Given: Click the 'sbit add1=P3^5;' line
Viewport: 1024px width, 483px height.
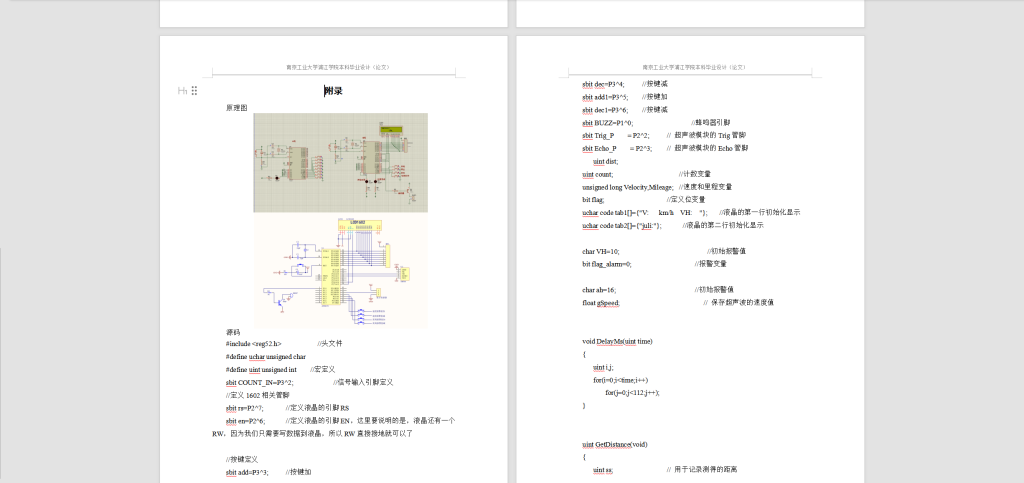Looking at the screenshot, I should 605,97.
